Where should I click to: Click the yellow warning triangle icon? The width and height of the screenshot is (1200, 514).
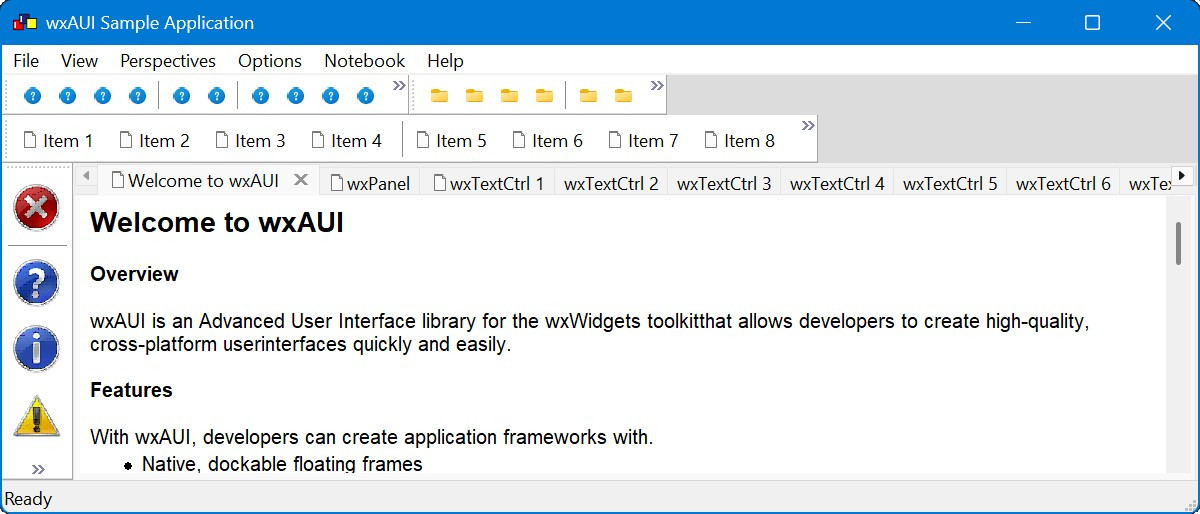pos(36,416)
